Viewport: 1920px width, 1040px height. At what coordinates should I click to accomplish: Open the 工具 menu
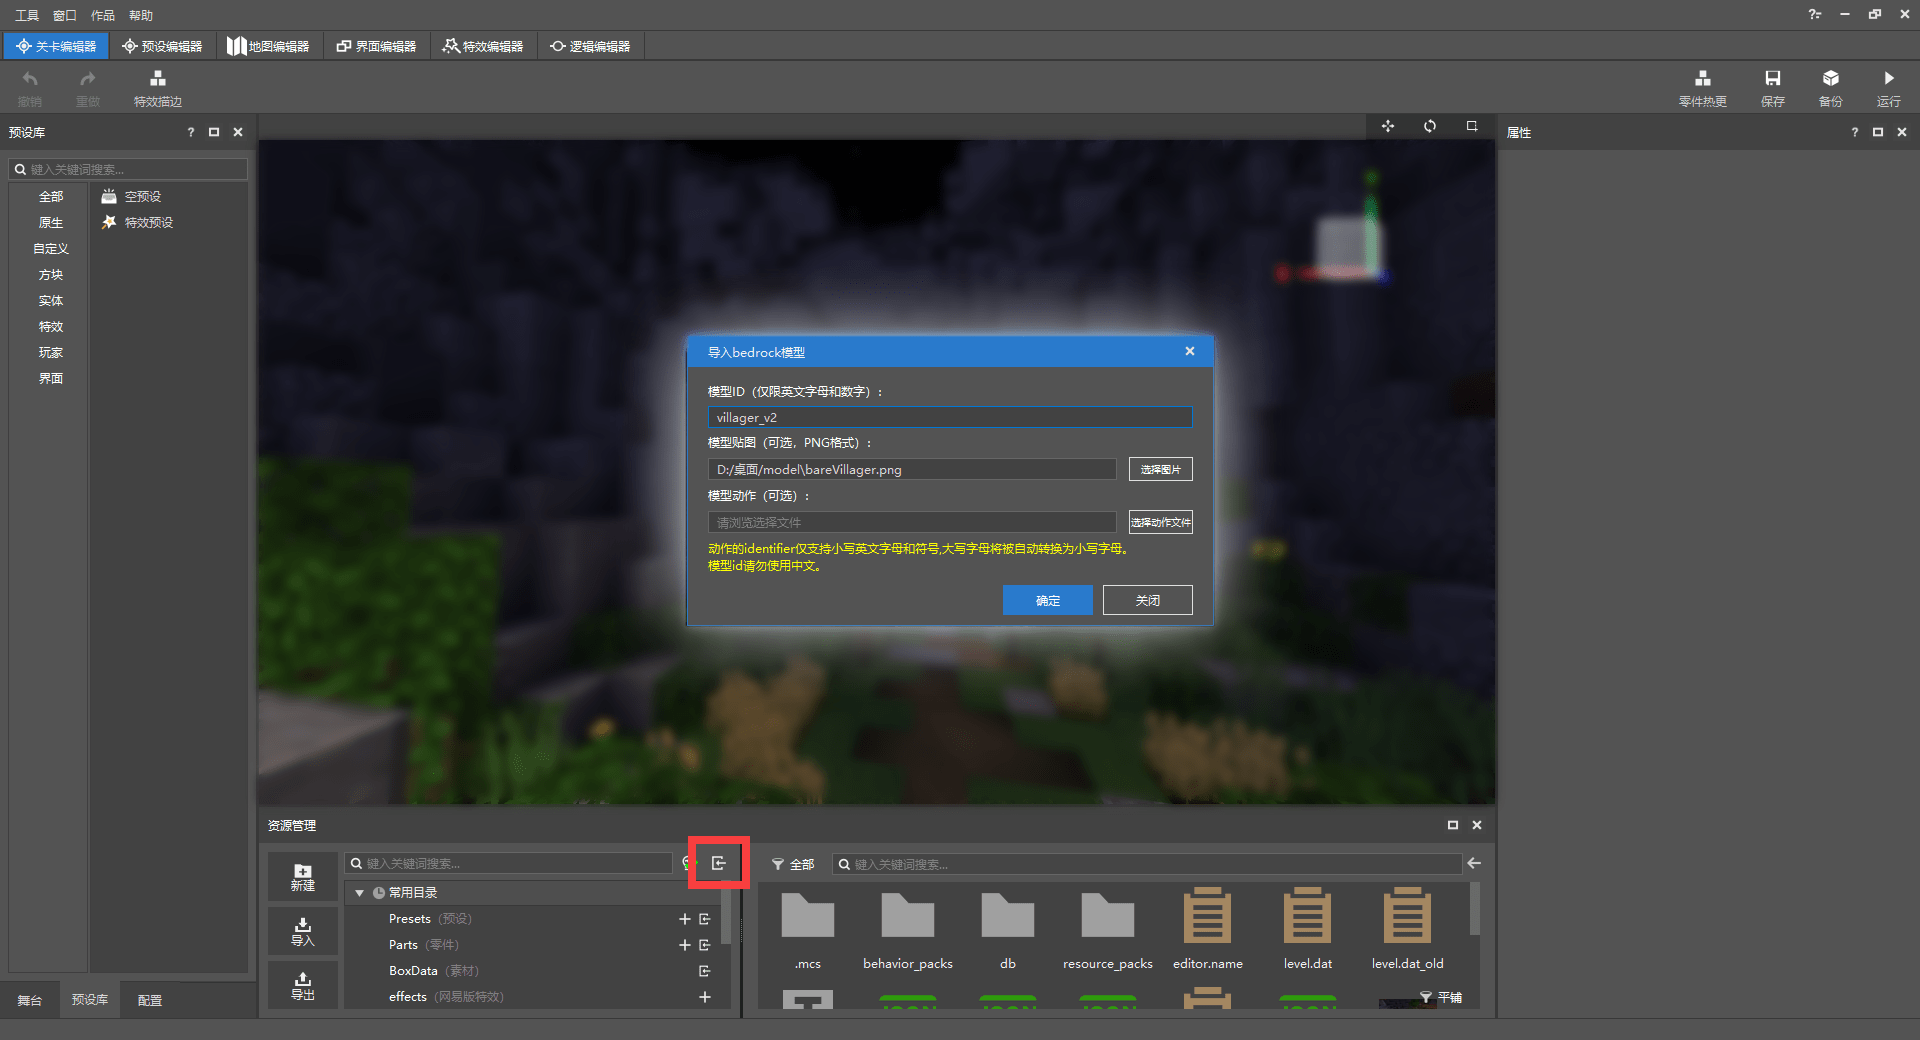(27, 15)
